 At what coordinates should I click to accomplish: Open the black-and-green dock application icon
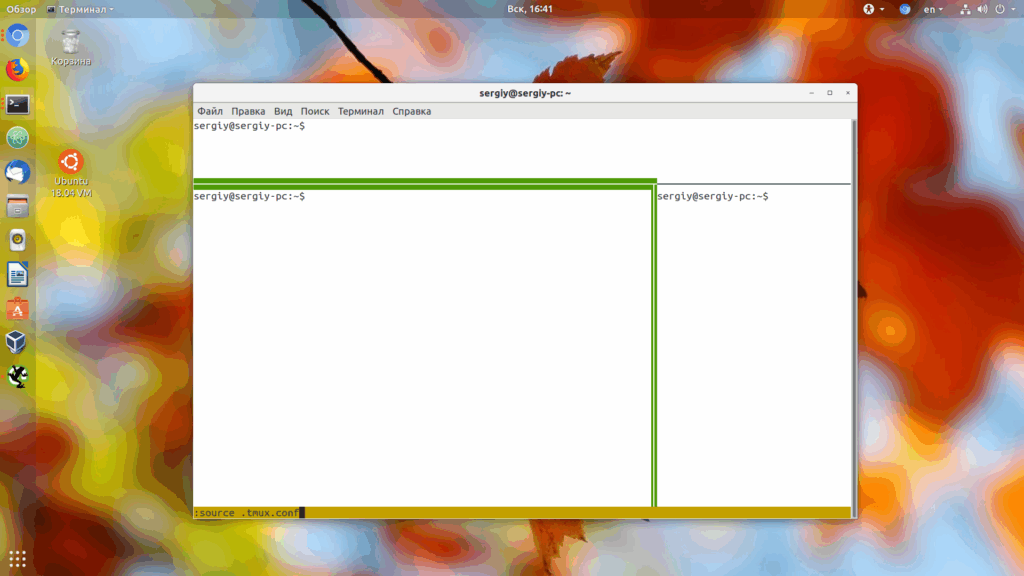tap(18, 376)
